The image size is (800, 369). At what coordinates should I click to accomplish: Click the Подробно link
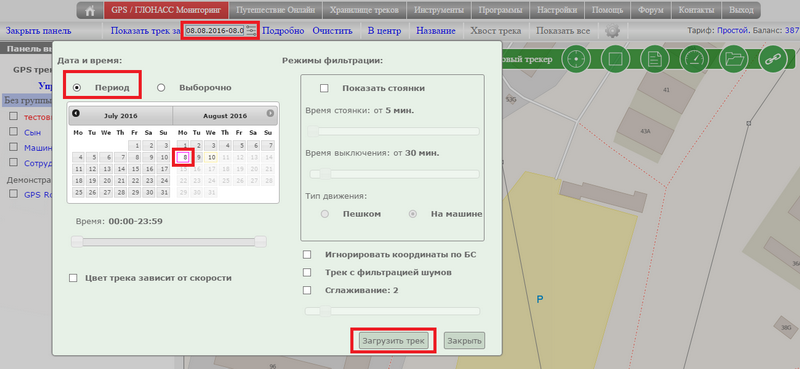tap(283, 31)
